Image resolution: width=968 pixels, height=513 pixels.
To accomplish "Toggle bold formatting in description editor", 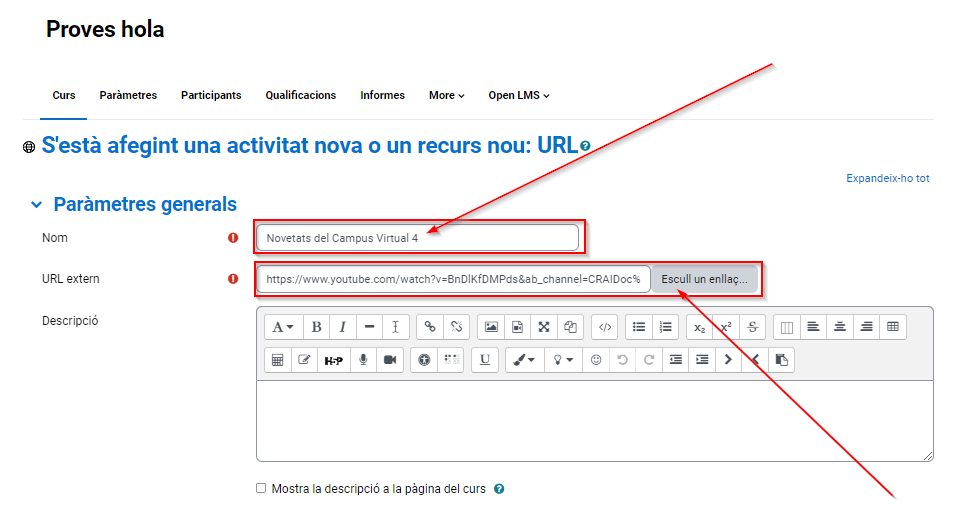I will [316, 327].
